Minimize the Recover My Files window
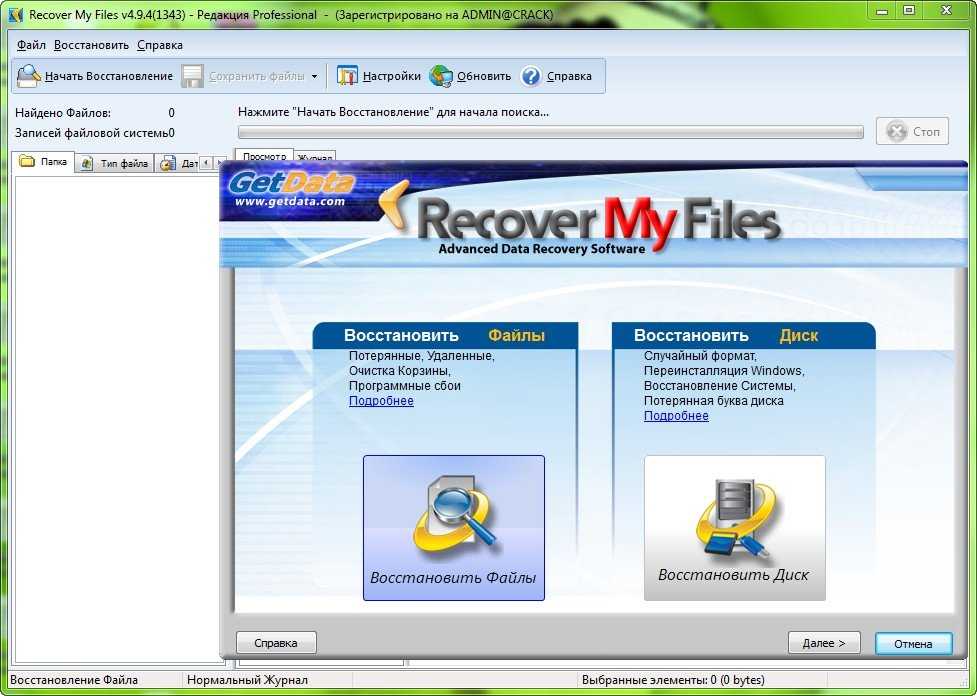This screenshot has height=696, width=977. click(882, 10)
